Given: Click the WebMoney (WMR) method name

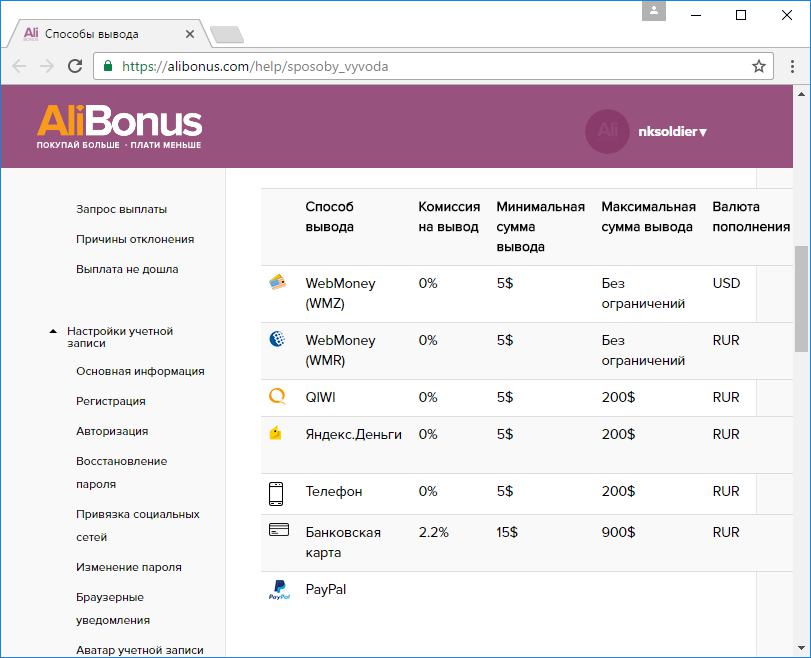Looking at the screenshot, I should point(340,350).
